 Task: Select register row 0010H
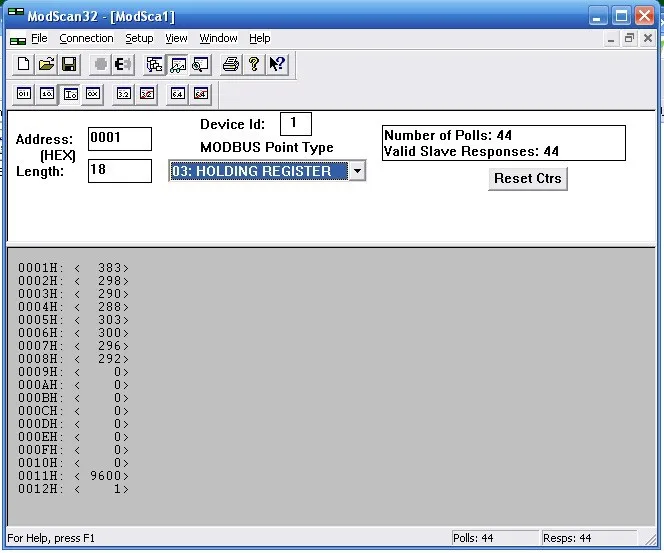[73, 463]
